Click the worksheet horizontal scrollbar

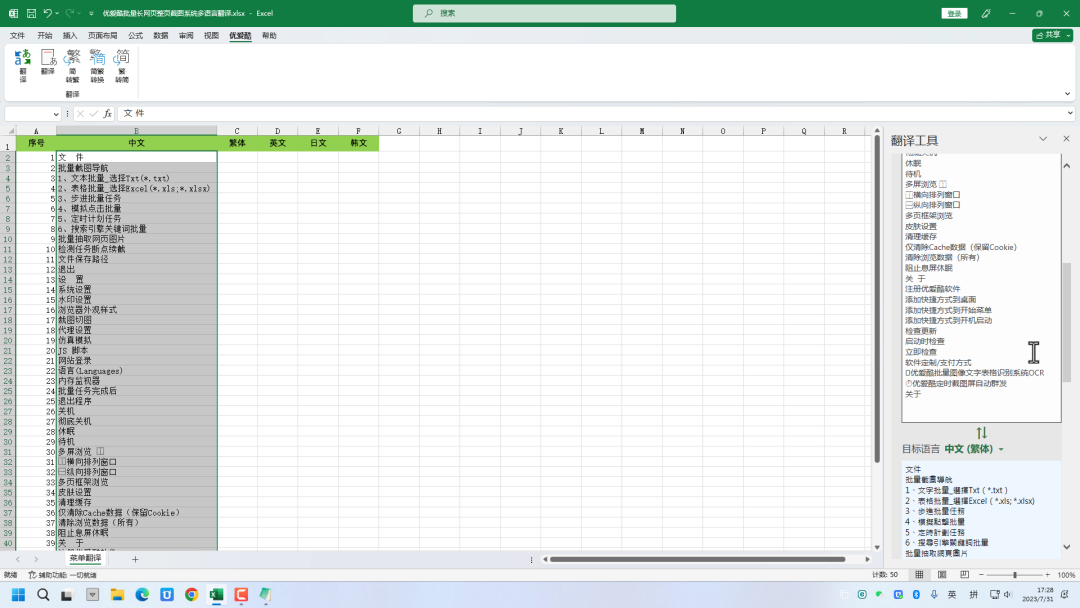(697, 559)
